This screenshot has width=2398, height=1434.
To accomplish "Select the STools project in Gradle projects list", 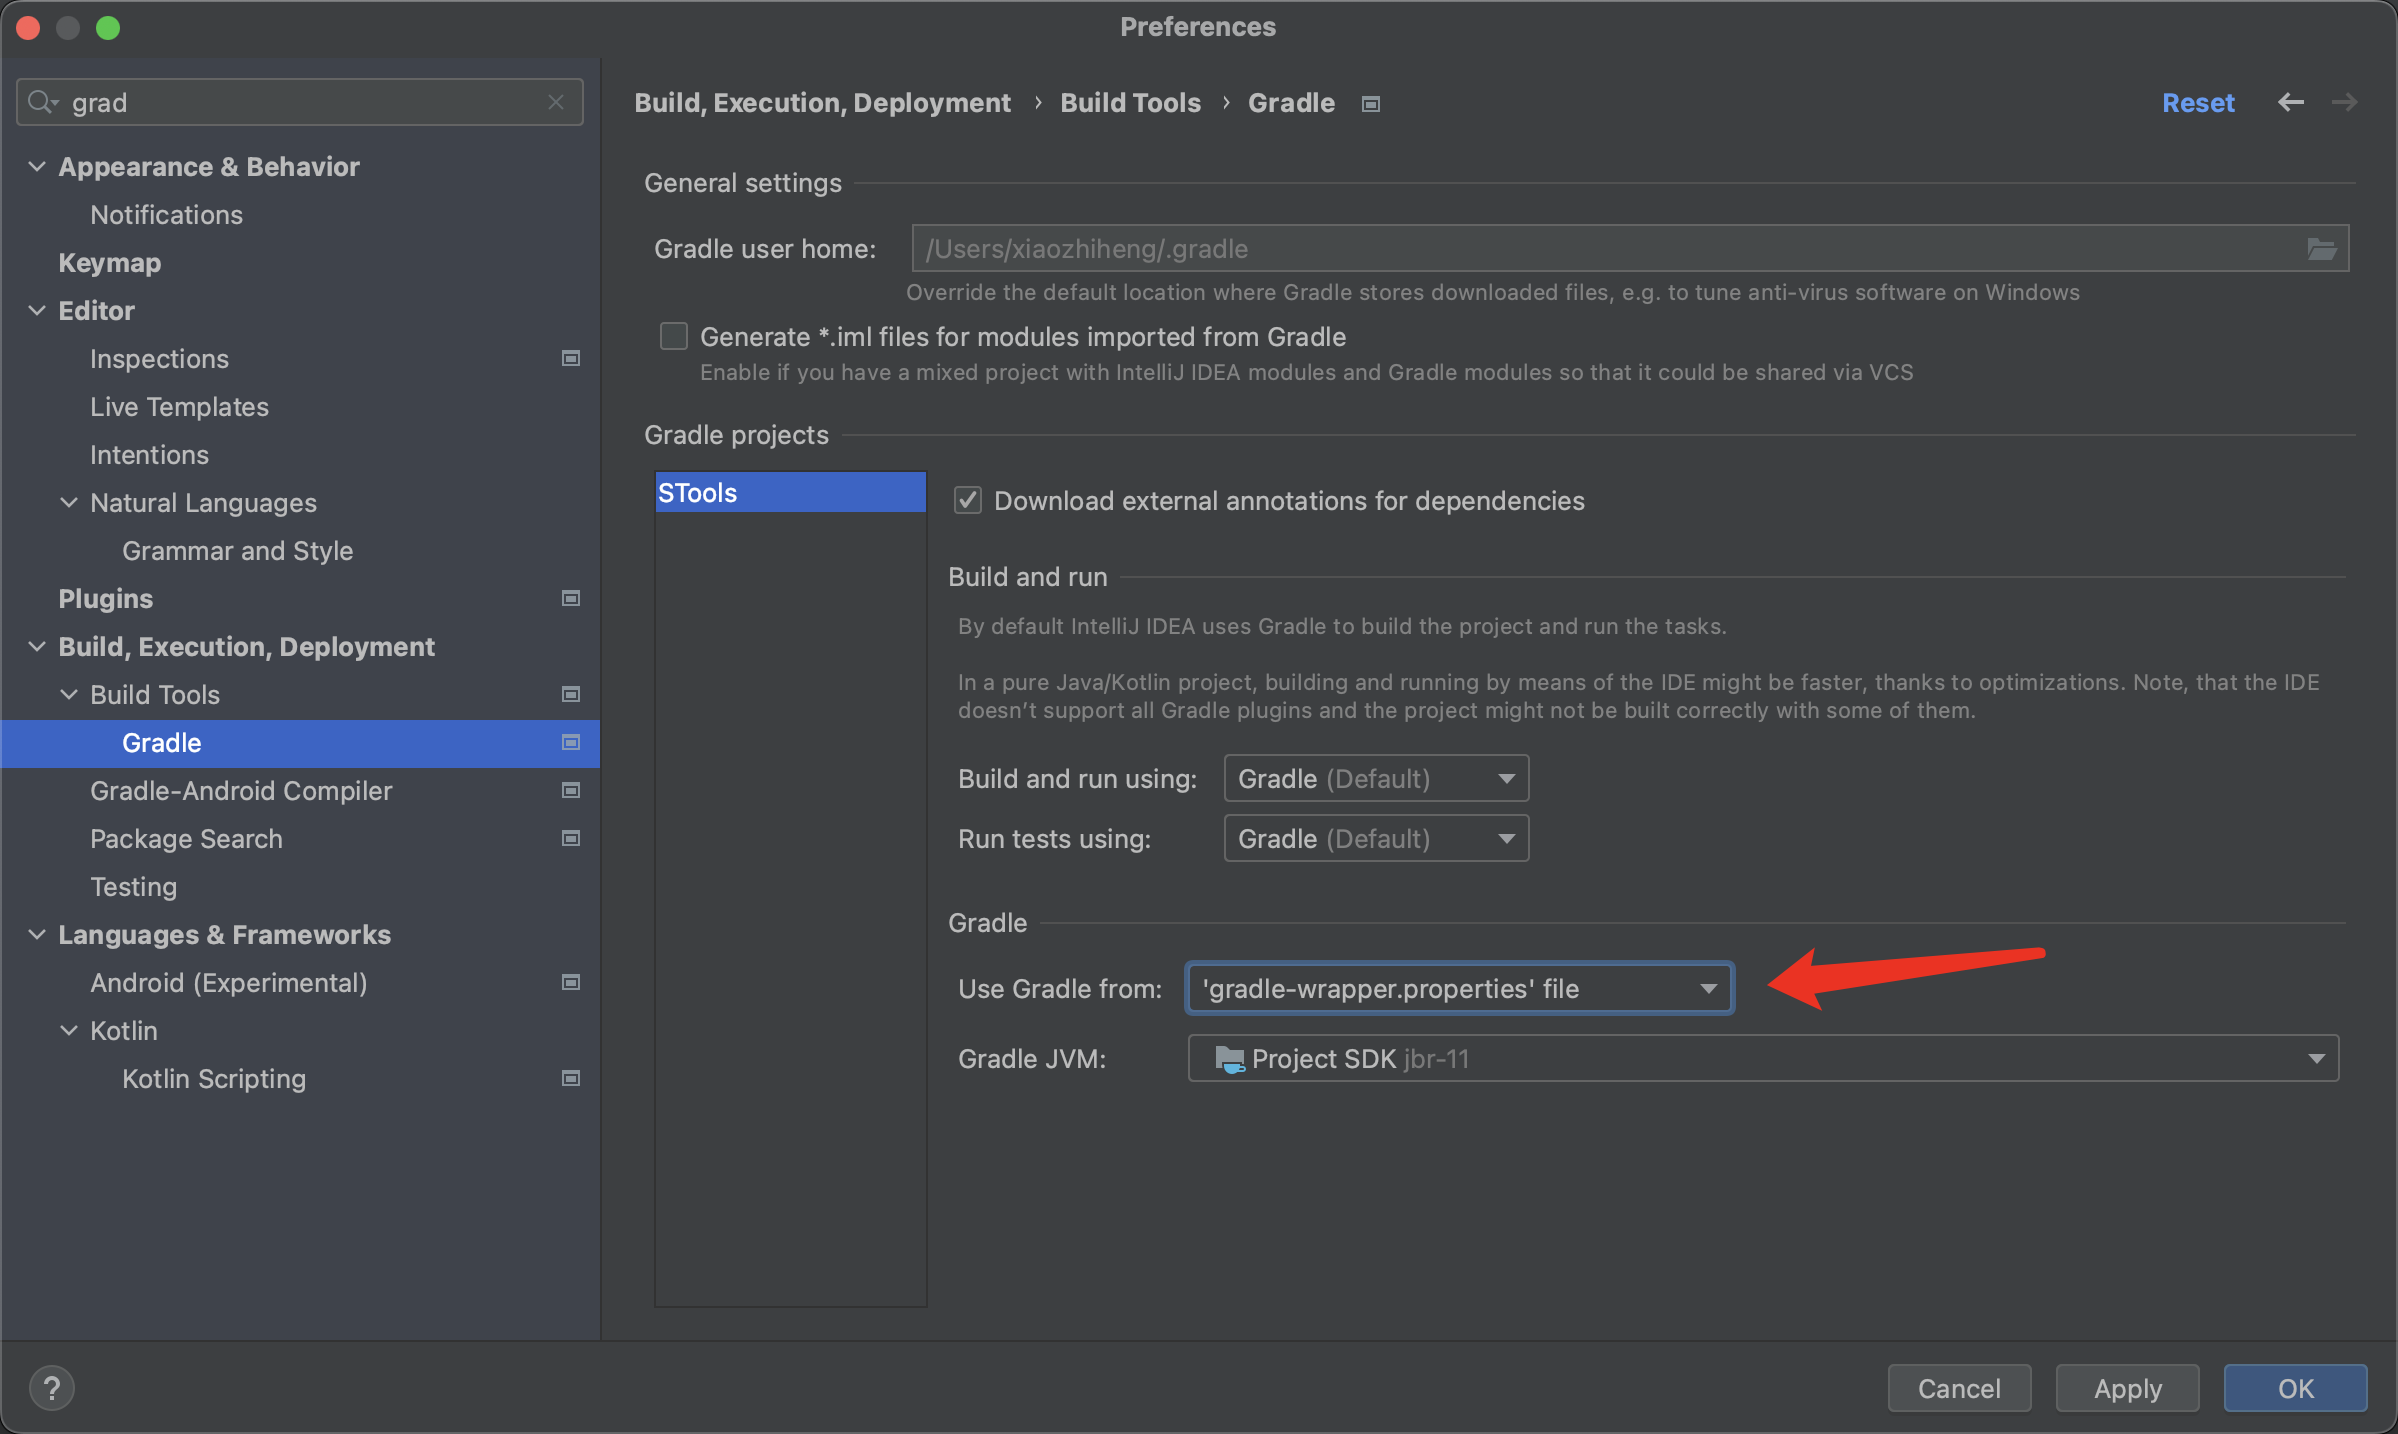I will (x=790, y=492).
